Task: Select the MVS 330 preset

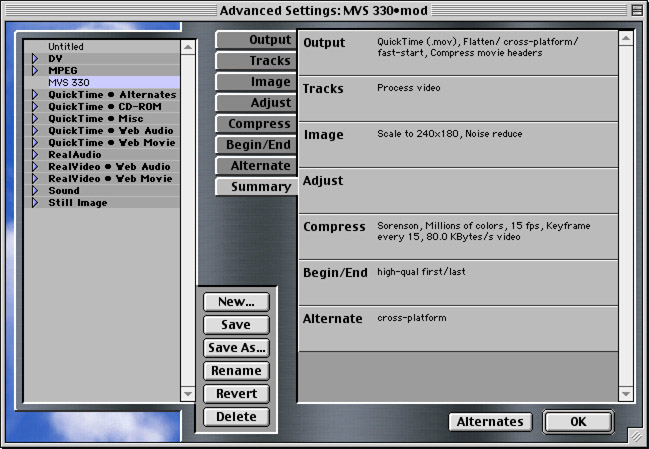Action: tap(70, 83)
